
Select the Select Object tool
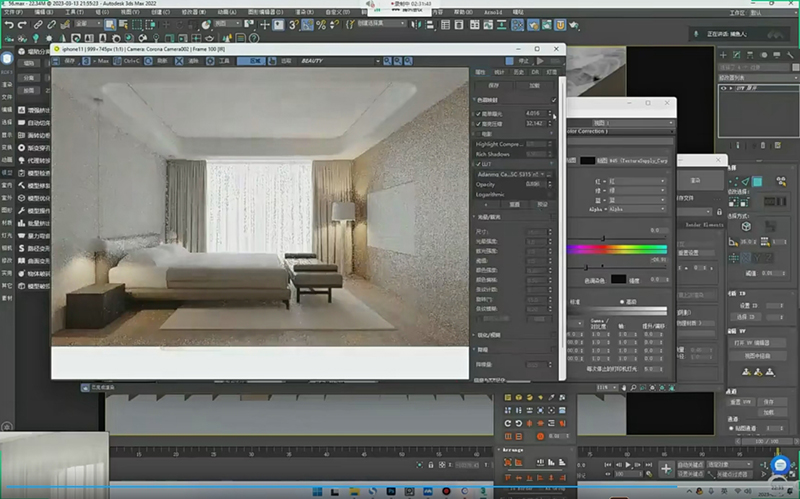click(110, 24)
